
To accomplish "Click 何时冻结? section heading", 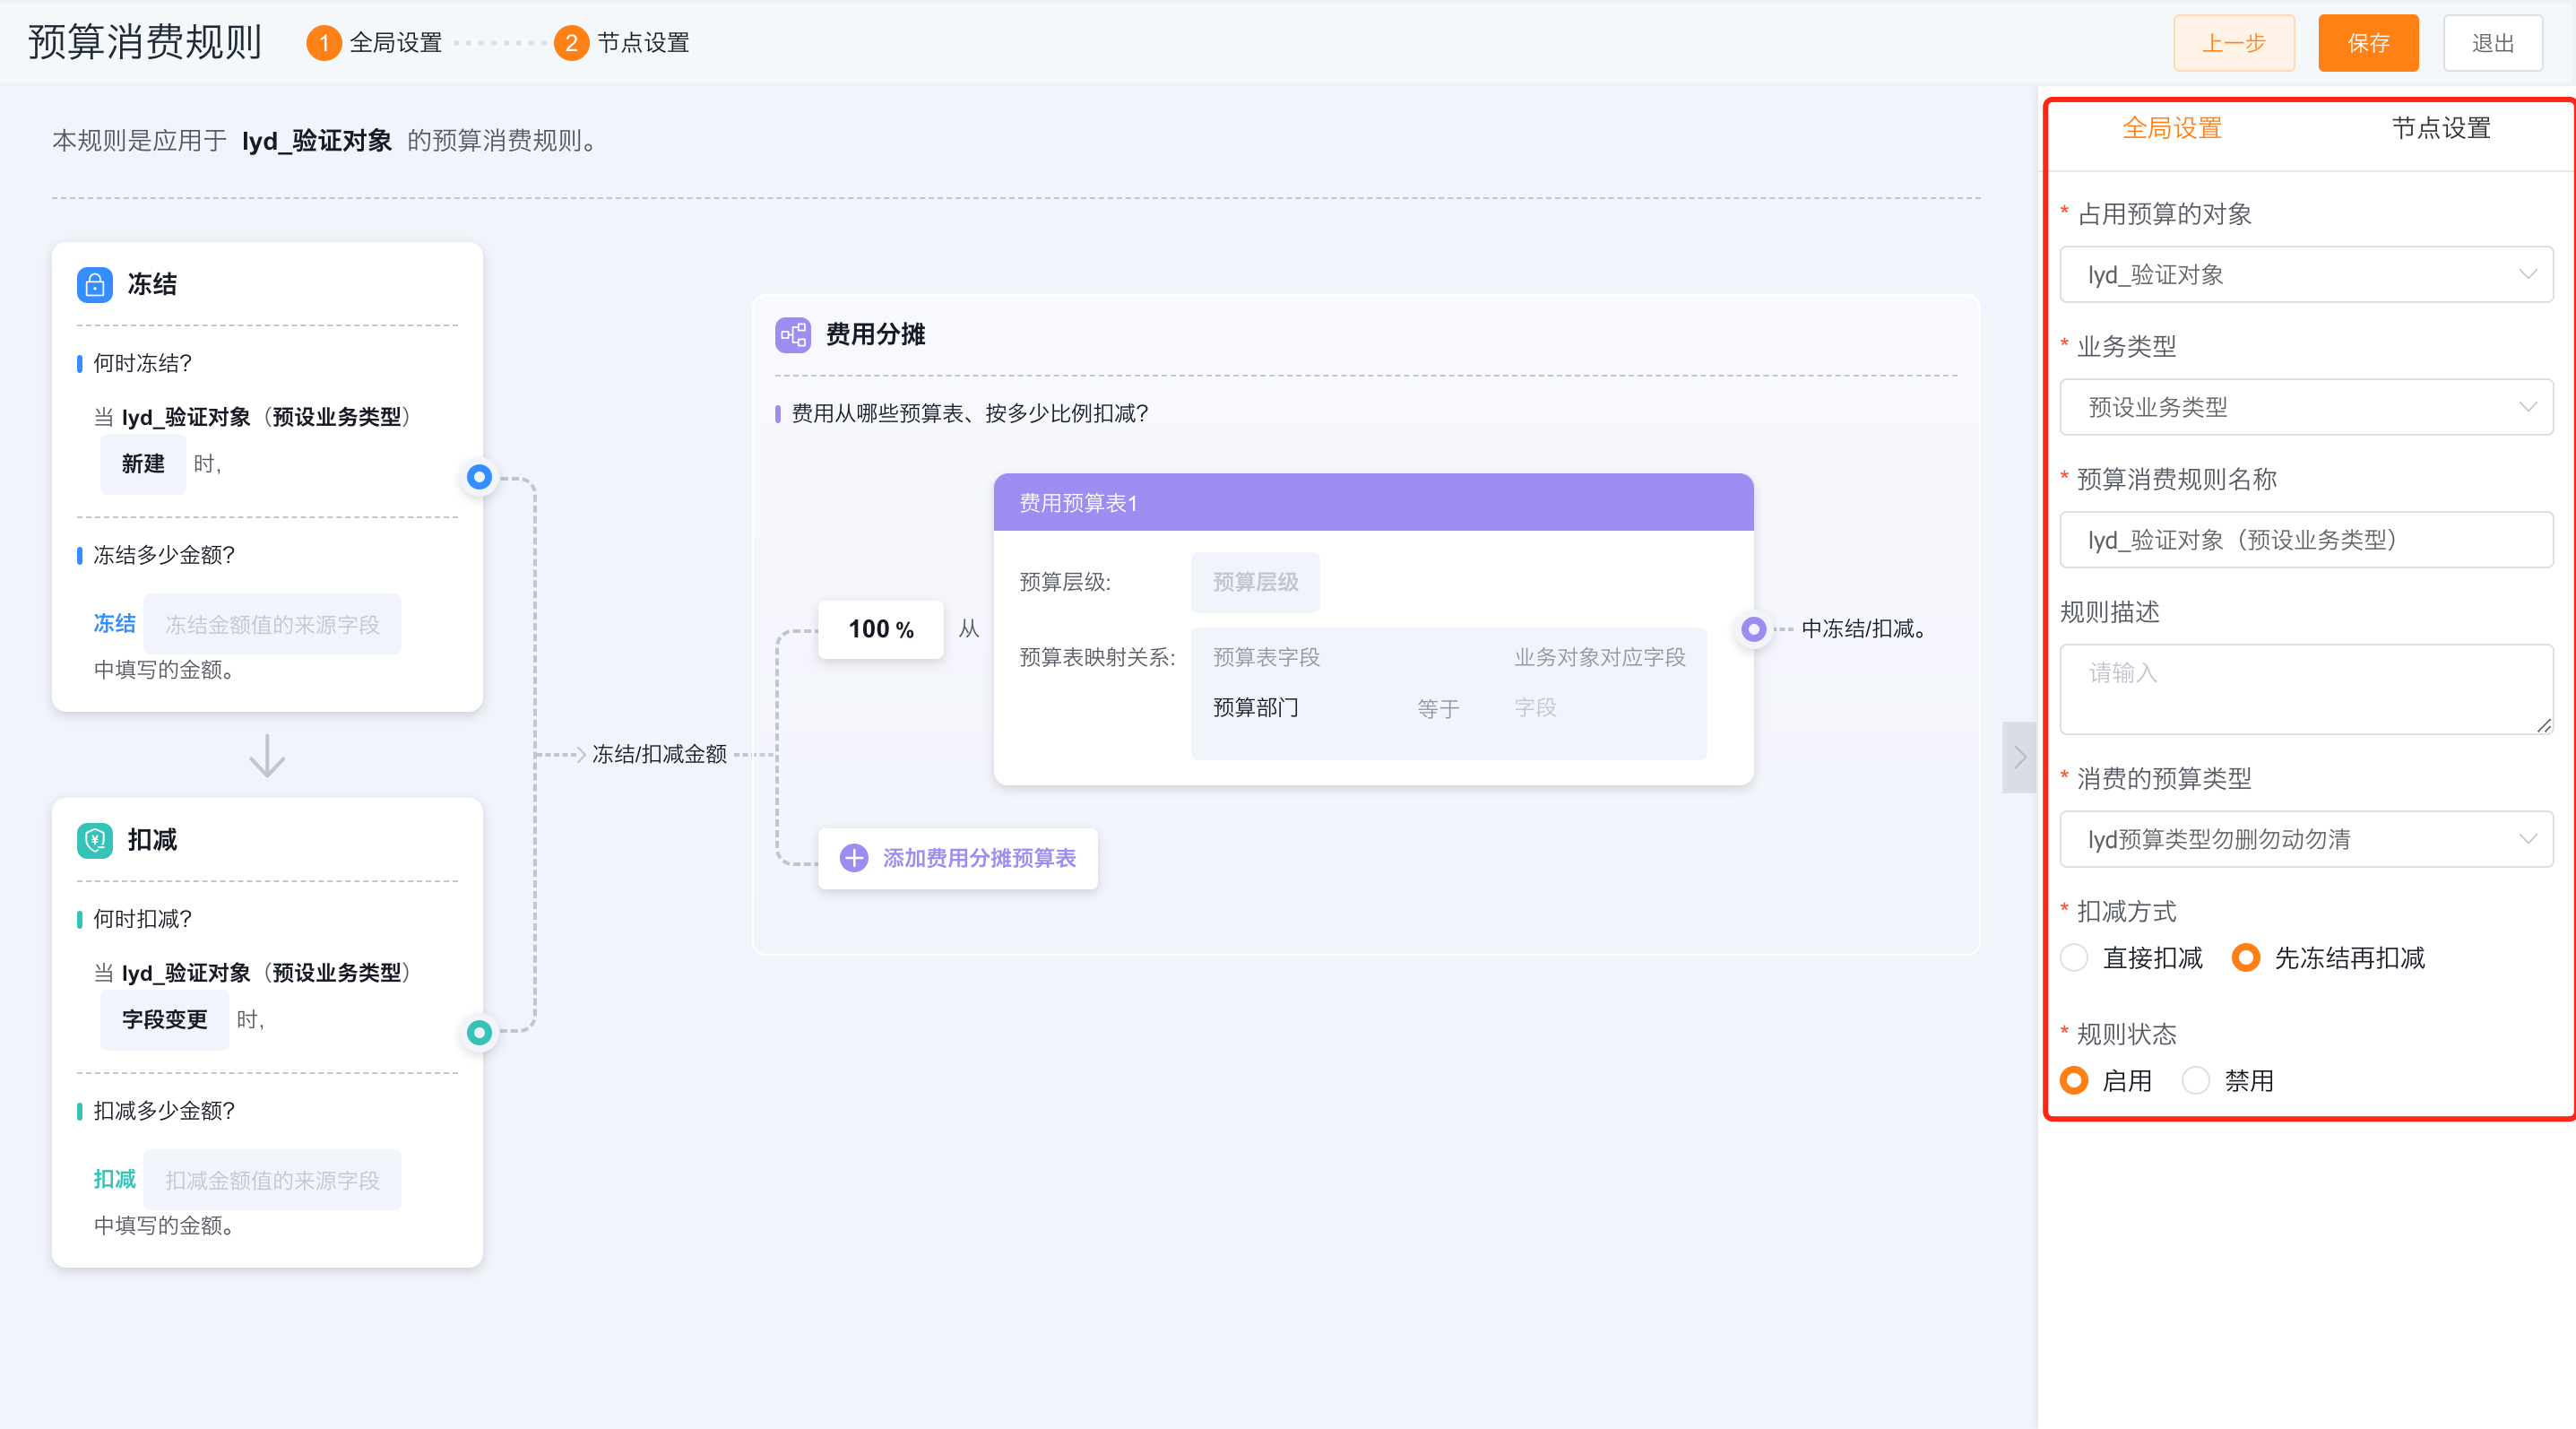I will (x=142, y=363).
